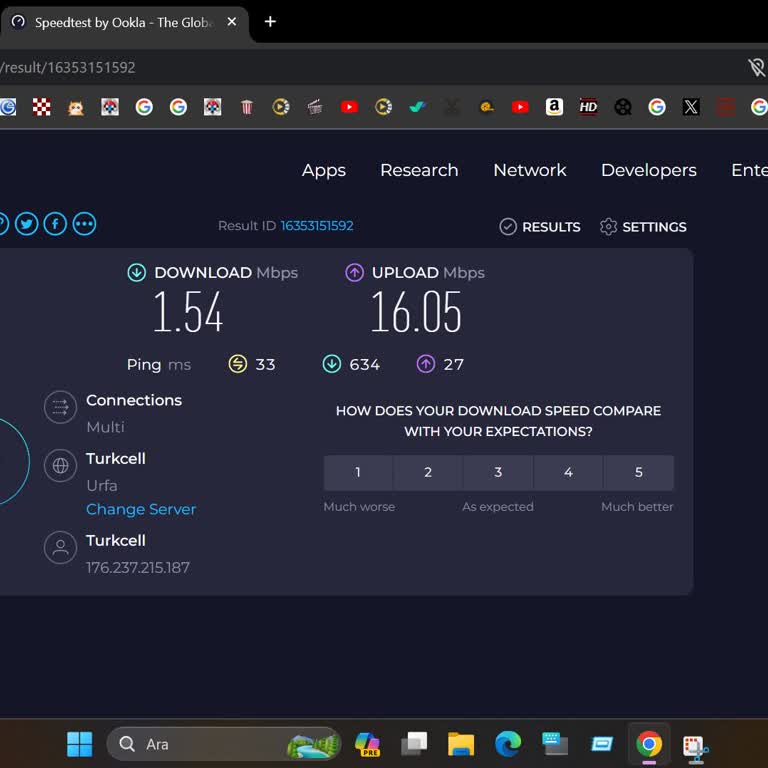Open the green checkmark bookmark icon
Image resolution: width=768 pixels, height=768 pixels.
tap(417, 107)
